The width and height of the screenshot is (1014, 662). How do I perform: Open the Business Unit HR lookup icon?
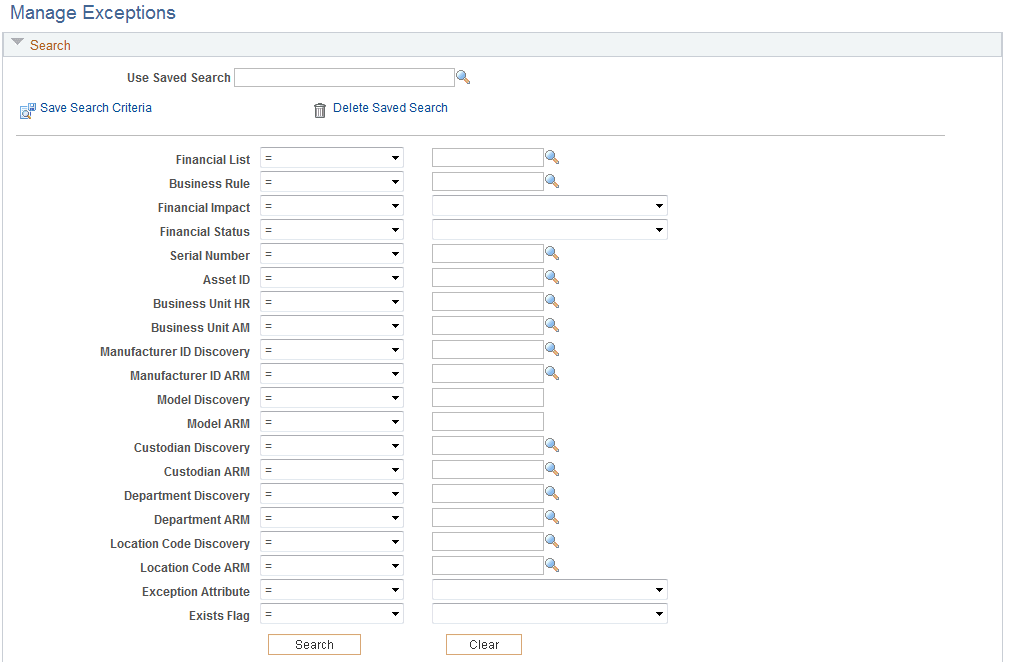tap(552, 301)
